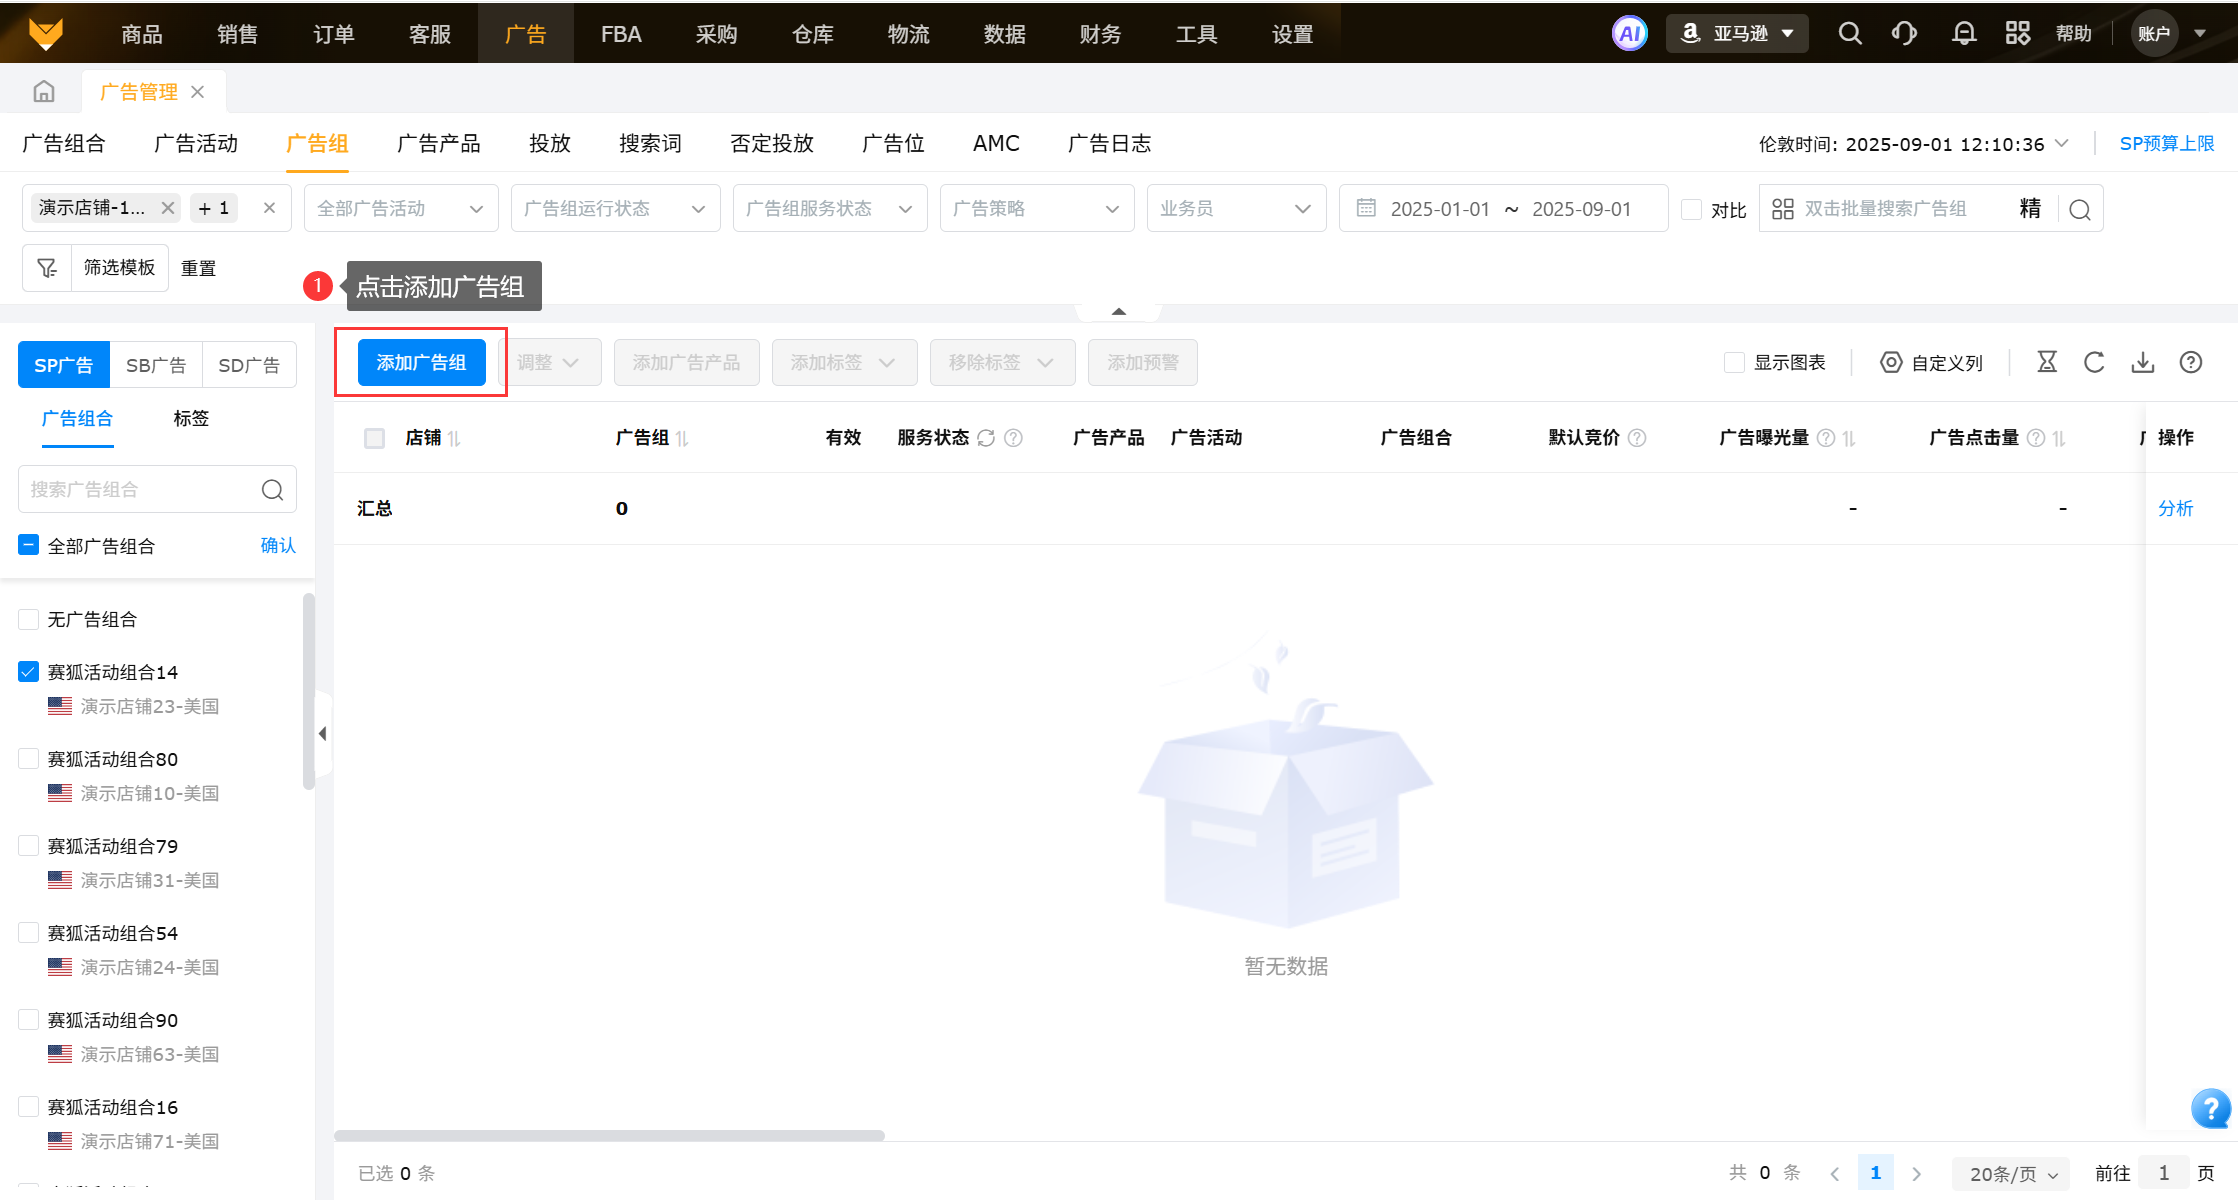Tick the 对比 compare checkbox
This screenshot has height=1200, width=2238.
(1691, 209)
